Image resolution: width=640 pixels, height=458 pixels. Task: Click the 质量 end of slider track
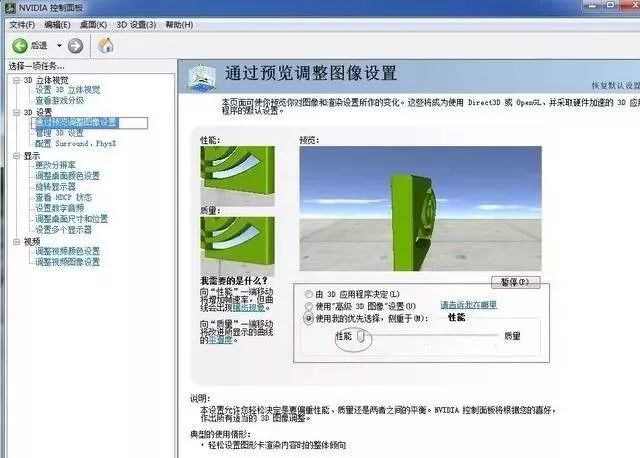496,335
